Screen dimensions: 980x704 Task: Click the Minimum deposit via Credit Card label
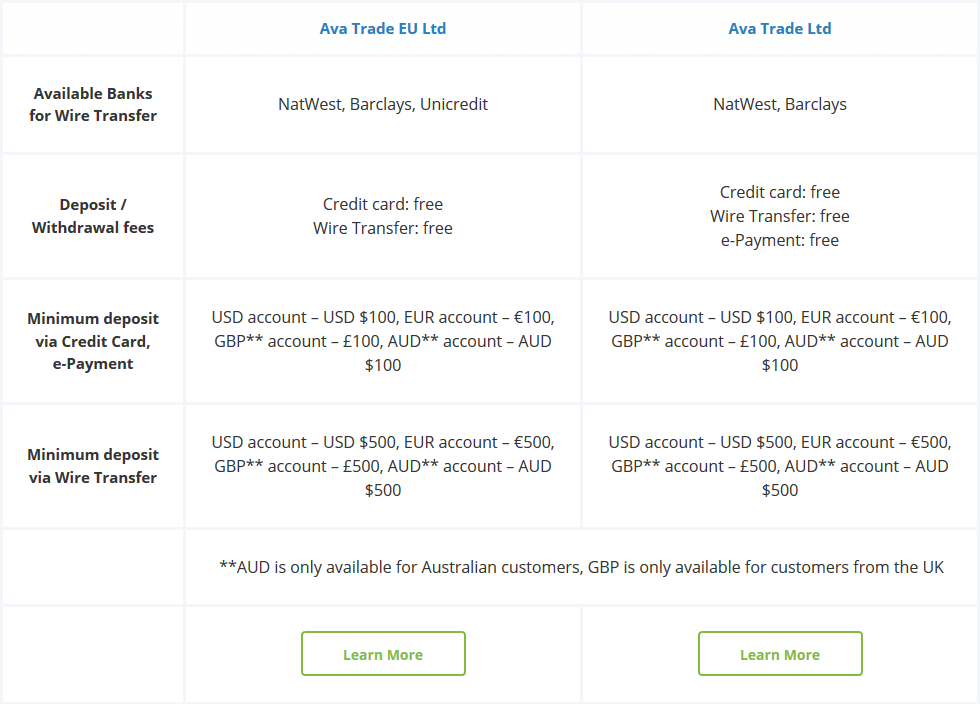(92, 341)
